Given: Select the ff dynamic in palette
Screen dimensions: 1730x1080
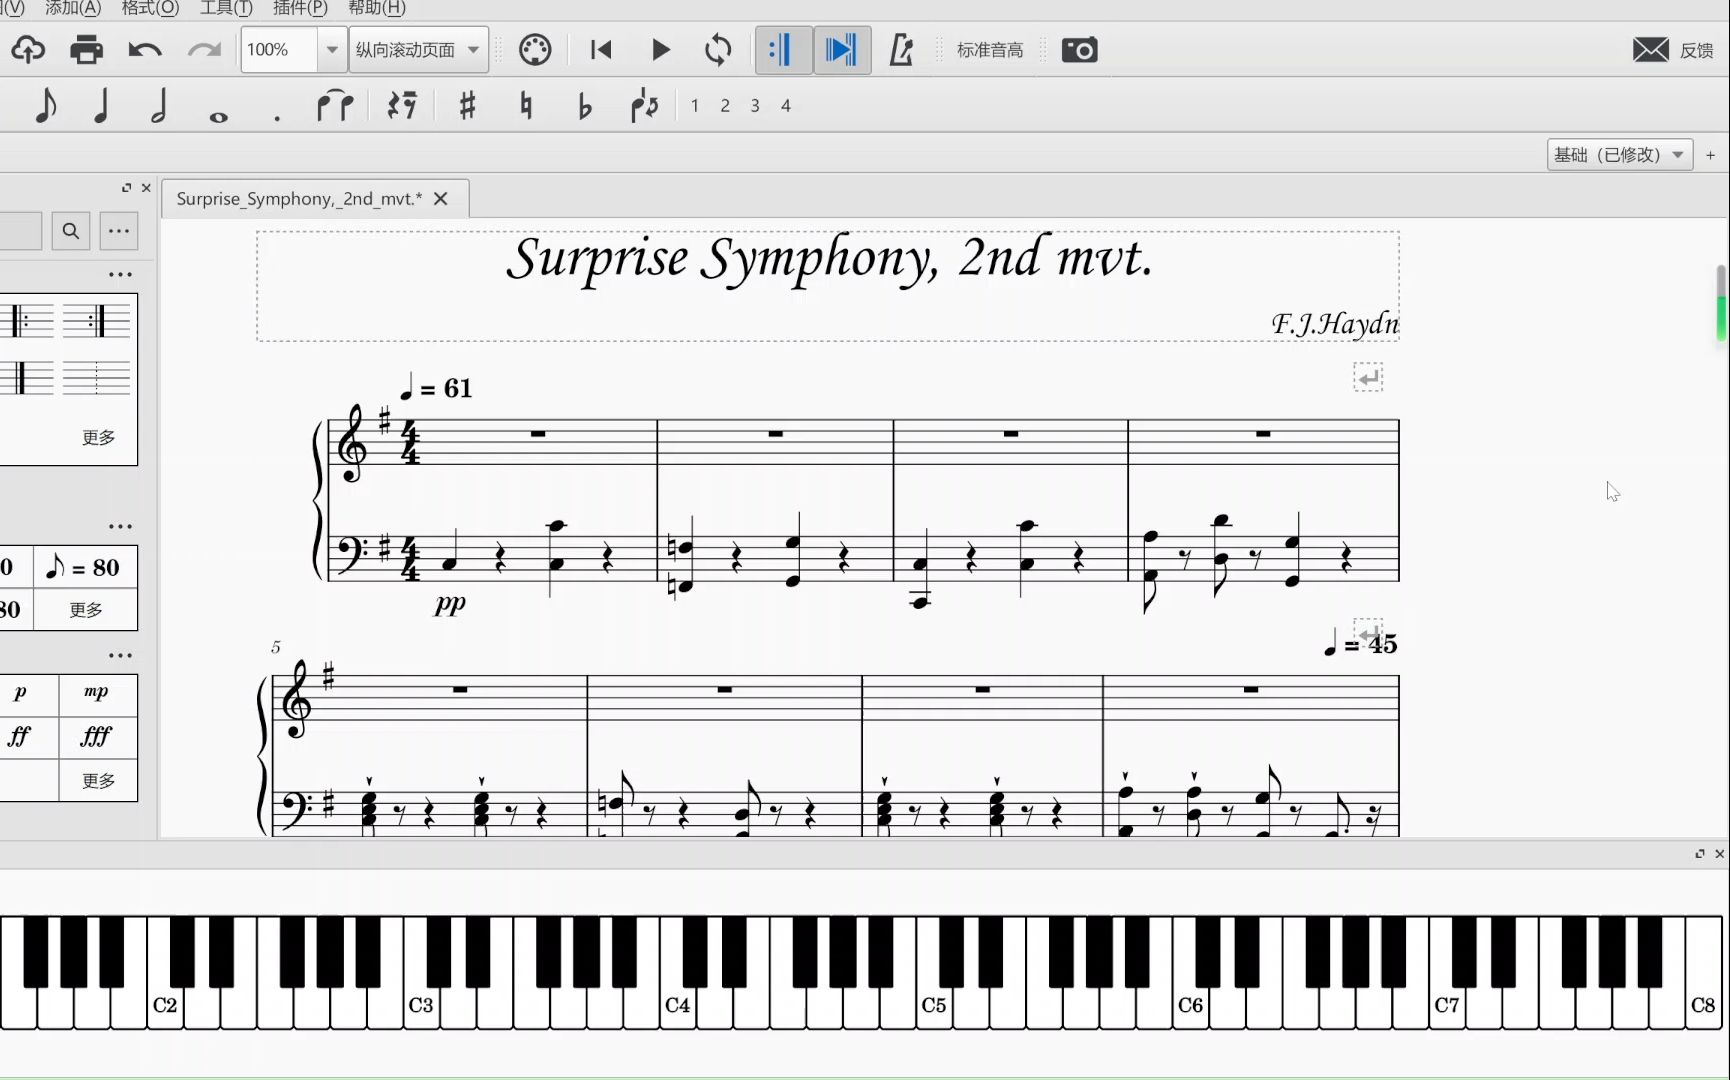Looking at the screenshot, I should 20,737.
